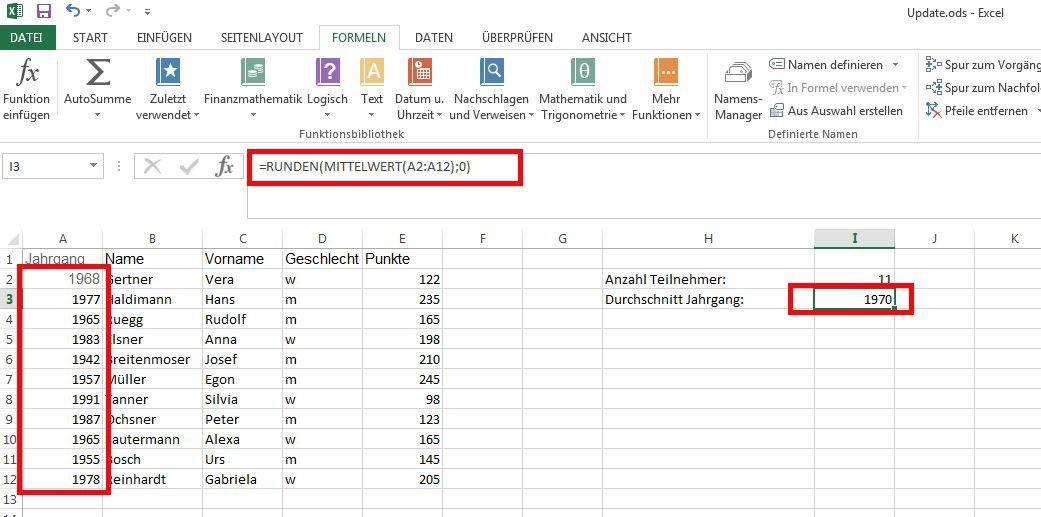Image resolution: width=1041 pixels, height=517 pixels.
Task: Open the Finanzmathematik functions icon
Action: pyautogui.click(x=253, y=72)
